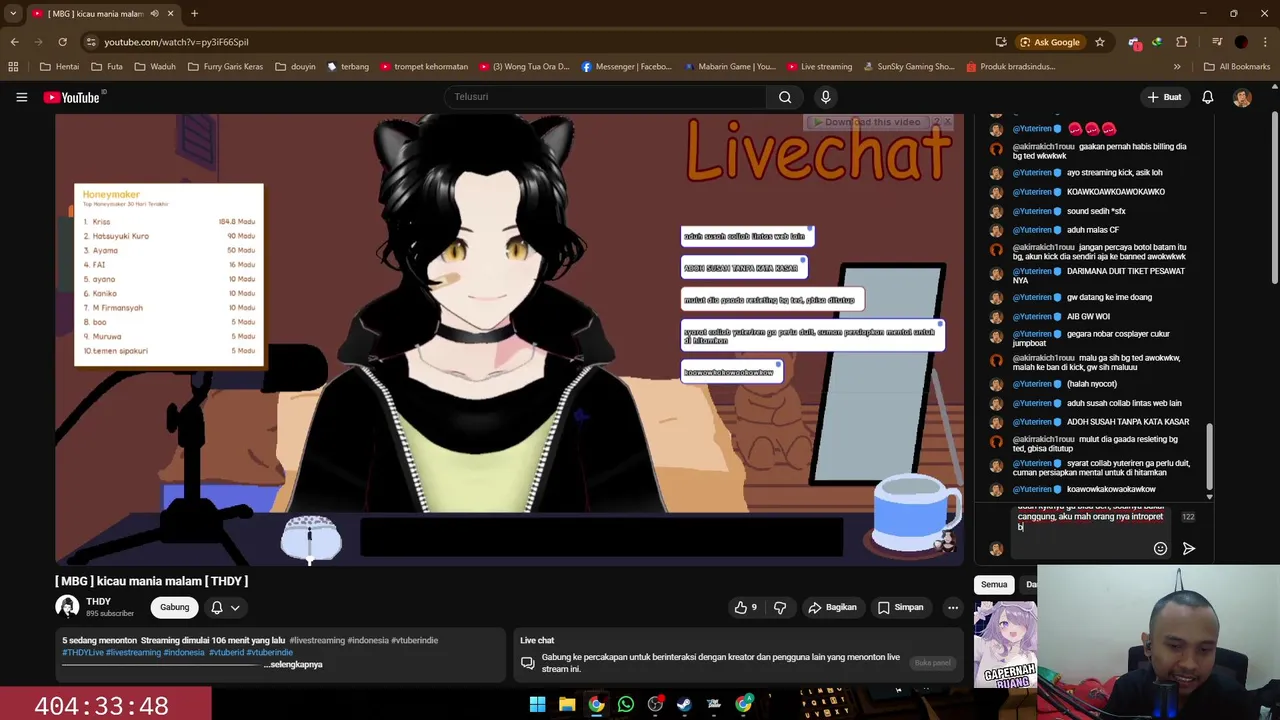This screenshot has height=720, width=1280.
Task: Open the Chrome extensions puzzle icon
Action: [x=1182, y=42]
